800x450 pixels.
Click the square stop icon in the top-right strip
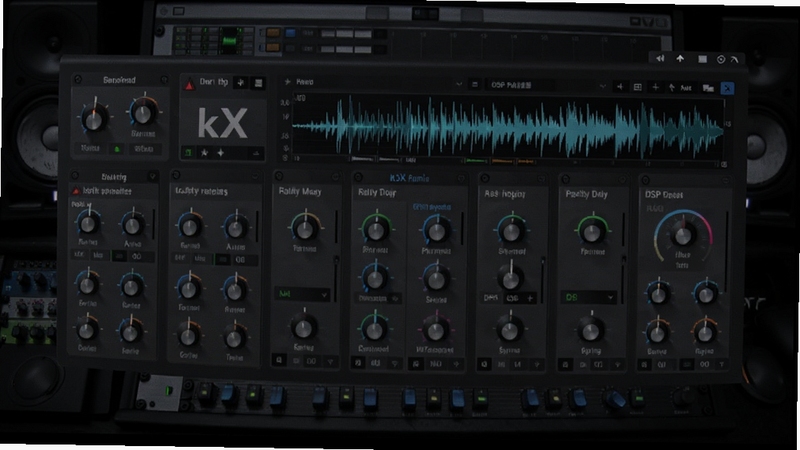pyautogui.click(x=703, y=59)
